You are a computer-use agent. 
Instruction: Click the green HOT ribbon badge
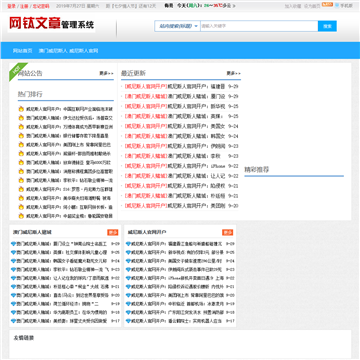pos(17,71)
